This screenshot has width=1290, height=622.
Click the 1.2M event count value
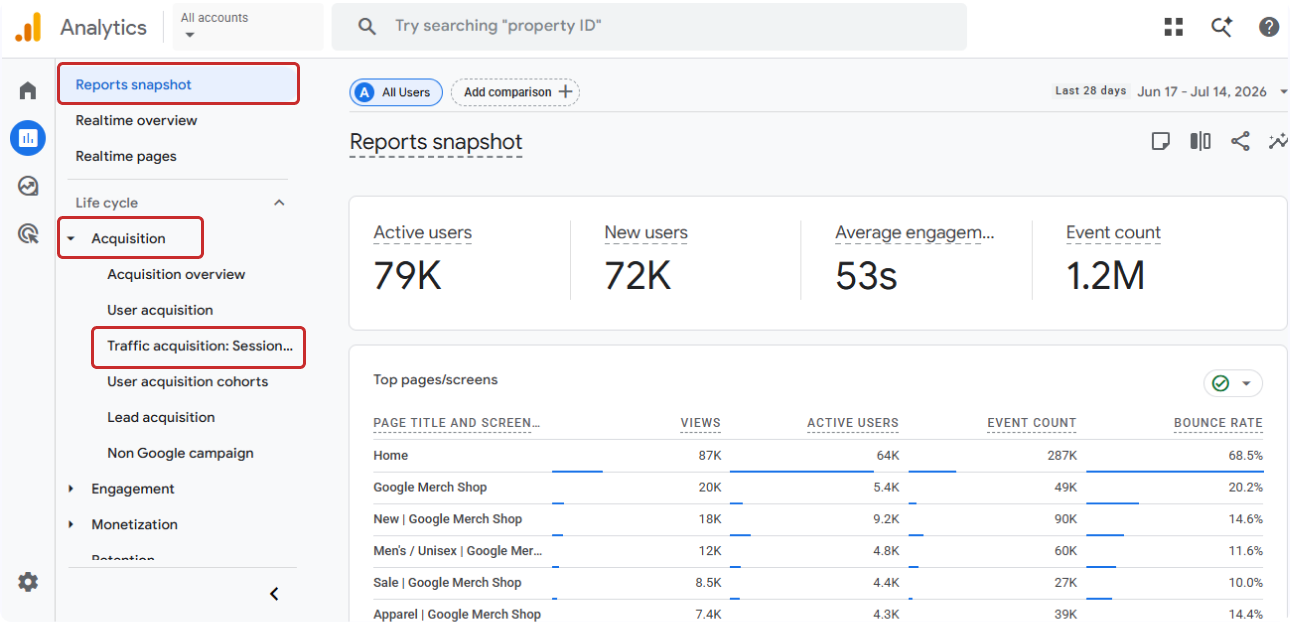coord(1105,275)
